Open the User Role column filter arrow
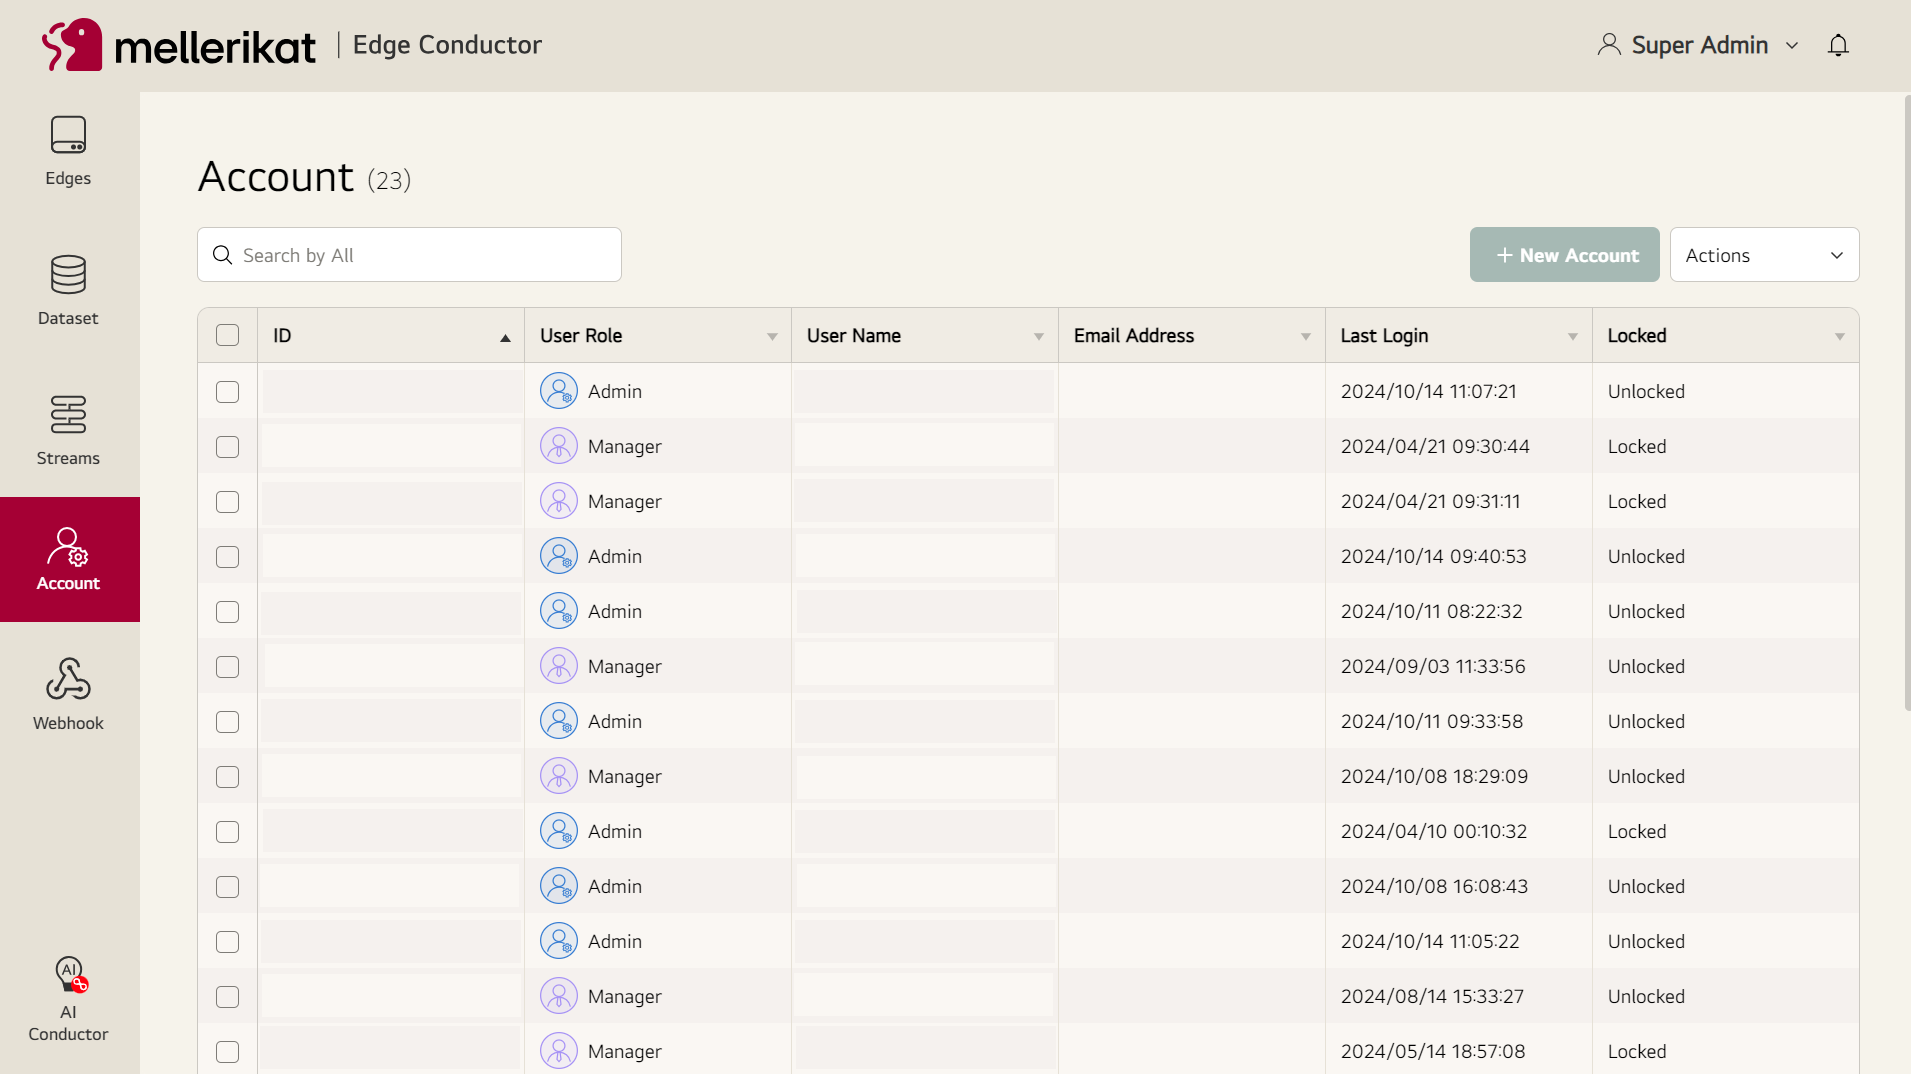Image resolution: width=1911 pixels, height=1074 pixels. click(772, 337)
